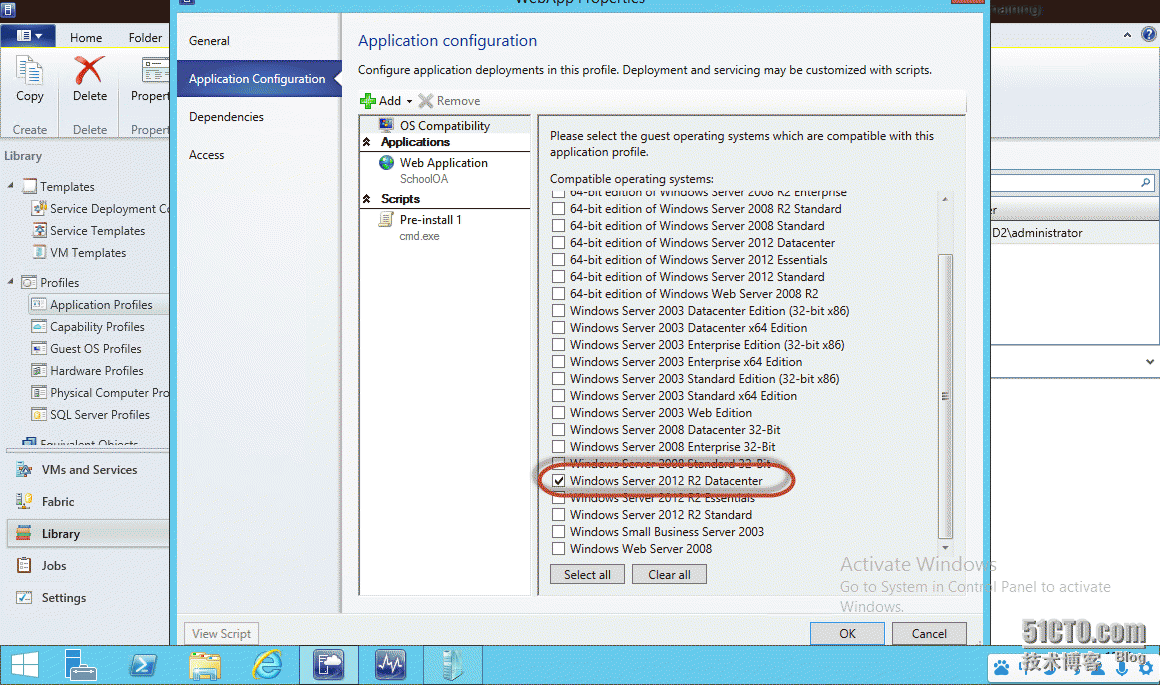Click the Copy icon in the ribbon
The width and height of the screenshot is (1160, 685).
[x=30, y=71]
